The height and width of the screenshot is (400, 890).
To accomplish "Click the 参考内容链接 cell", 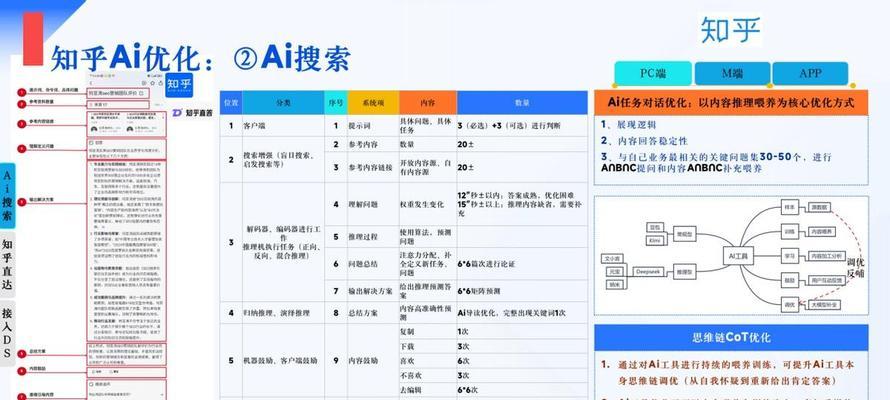I will (373, 167).
